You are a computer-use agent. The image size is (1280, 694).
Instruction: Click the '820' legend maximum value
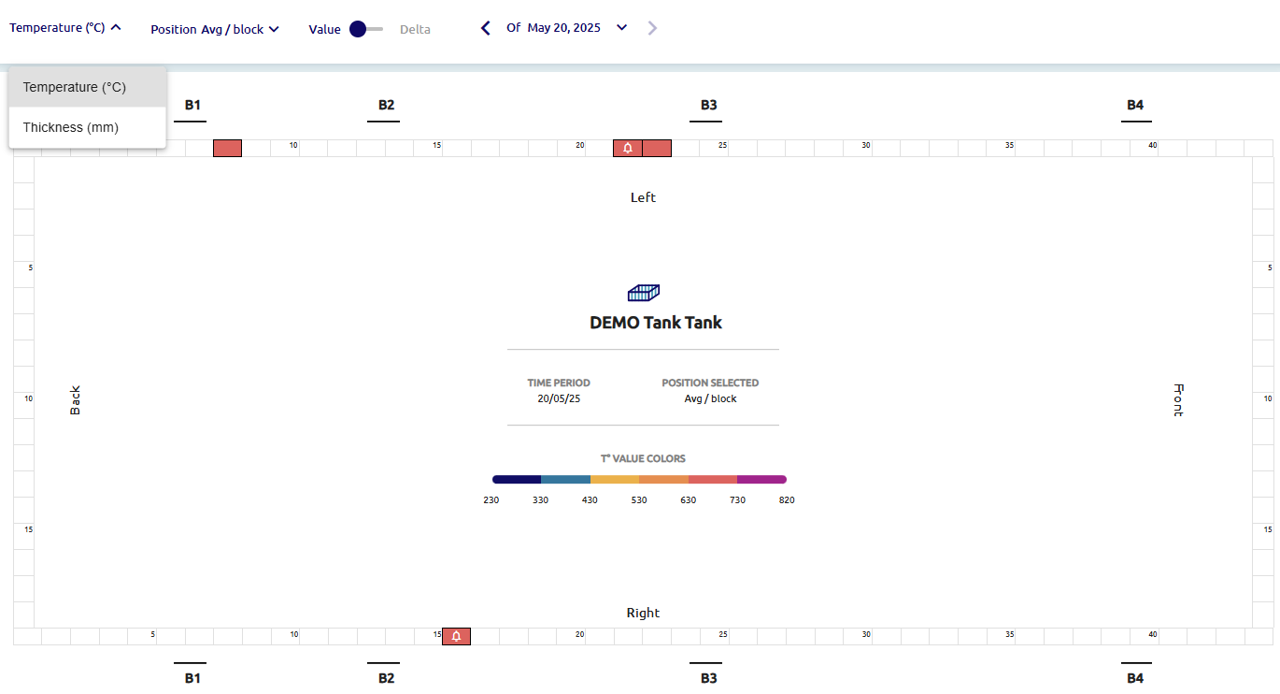tap(787, 500)
